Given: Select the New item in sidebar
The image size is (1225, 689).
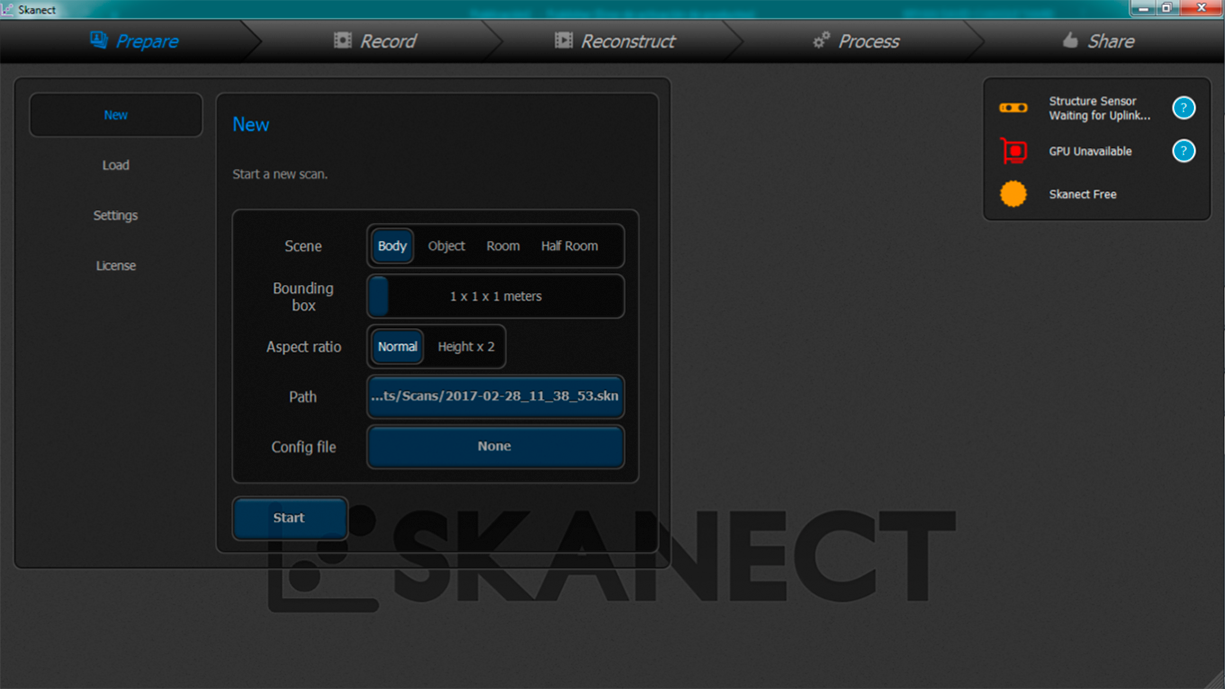Looking at the screenshot, I should click(116, 115).
